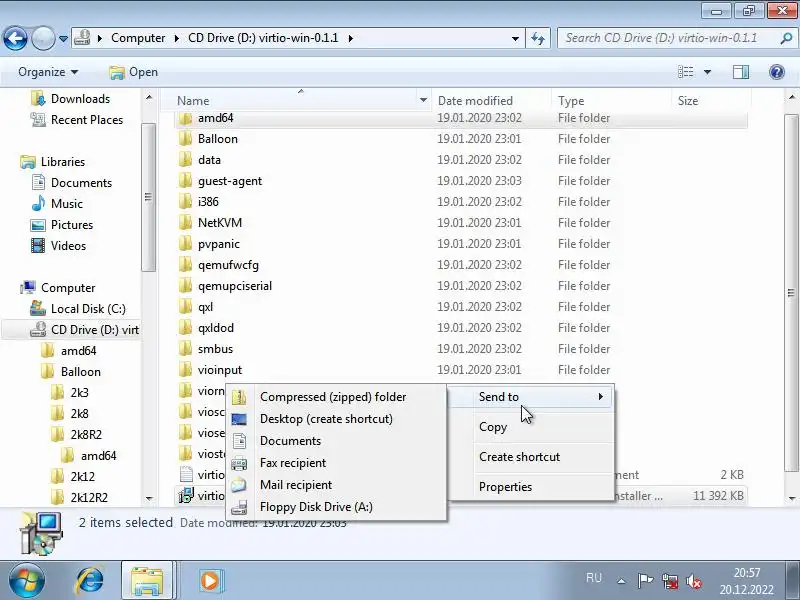Launch Internet Explorer from the taskbar

tap(90, 580)
